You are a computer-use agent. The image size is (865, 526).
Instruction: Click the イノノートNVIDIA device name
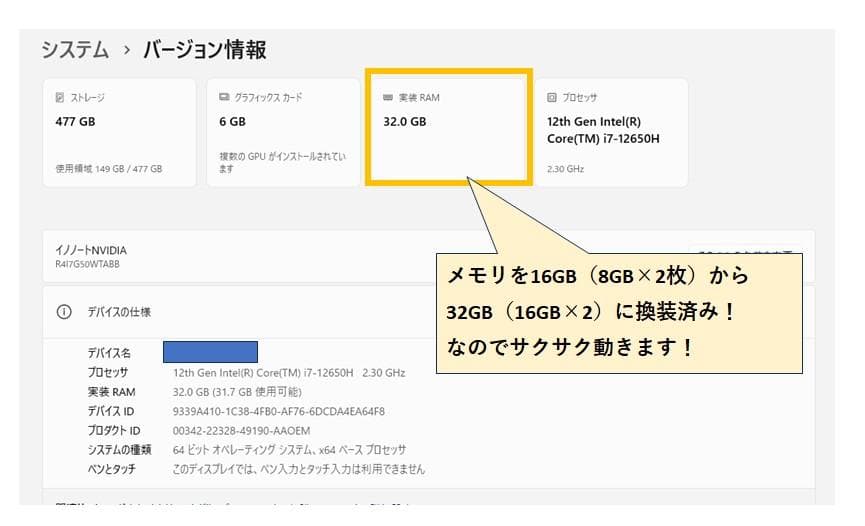[91, 250]
